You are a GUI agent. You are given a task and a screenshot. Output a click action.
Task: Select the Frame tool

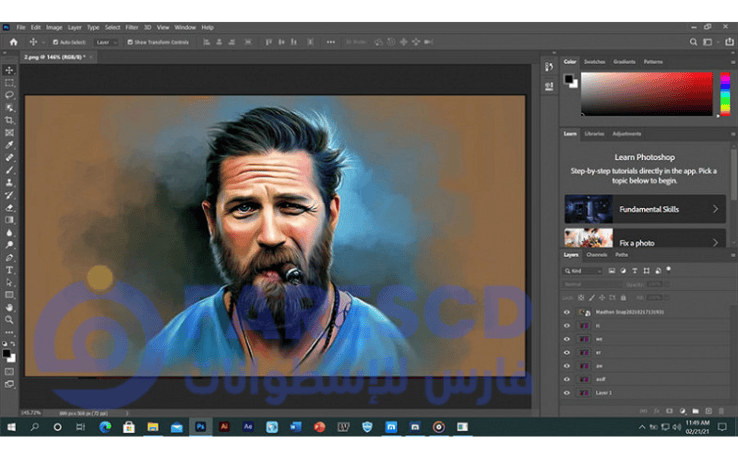pos(9,133)
